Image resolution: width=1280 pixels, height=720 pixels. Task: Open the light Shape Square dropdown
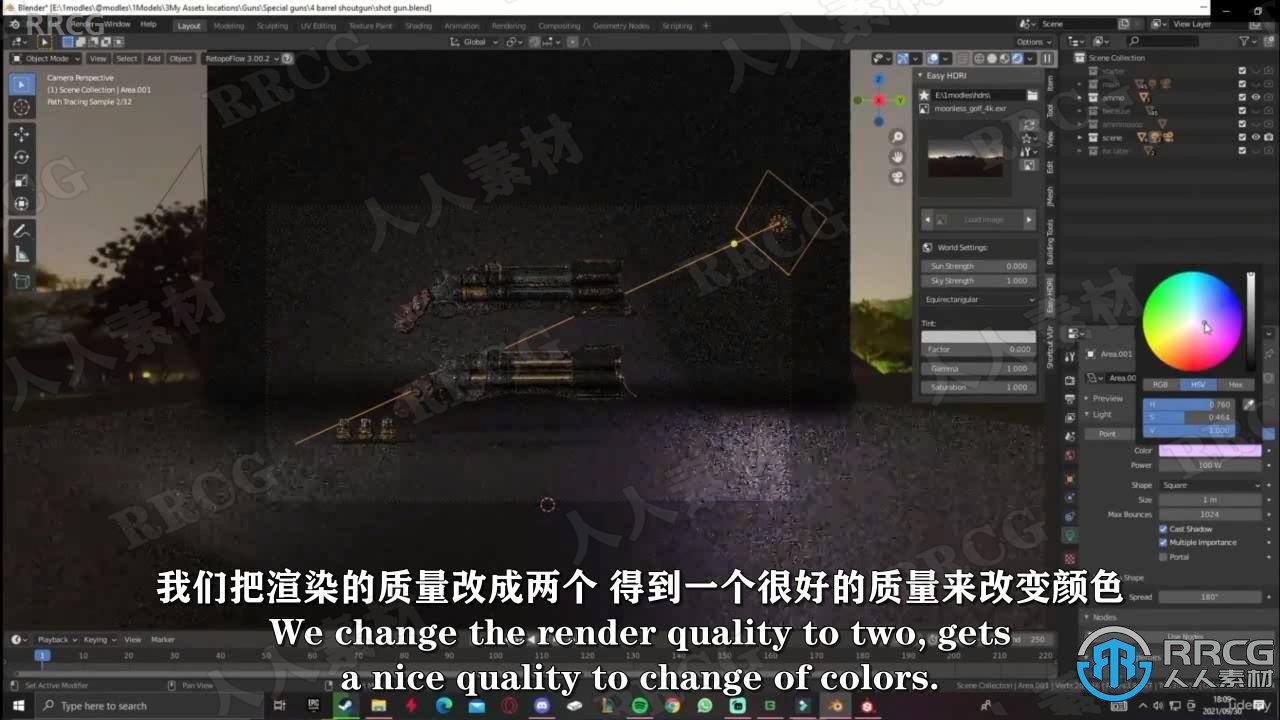pyautogui.click(x=1210, y=485)
